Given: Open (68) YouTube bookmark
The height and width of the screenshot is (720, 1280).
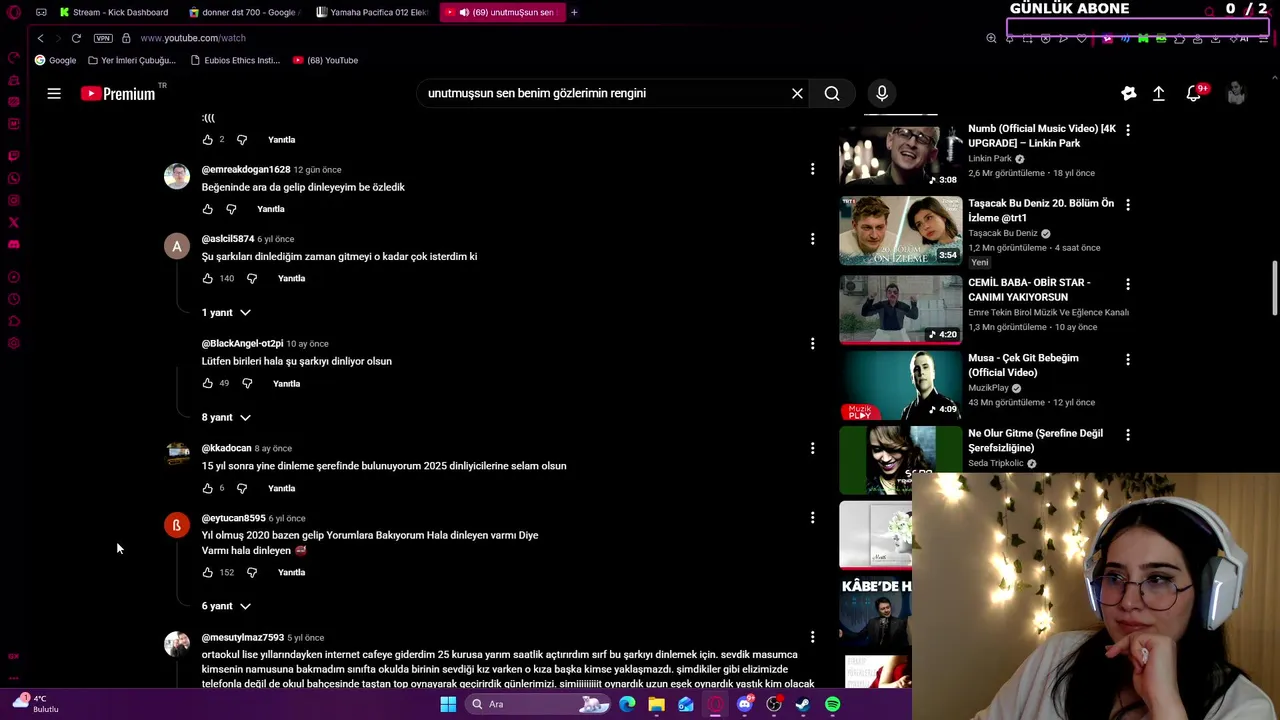Looking at the screenshot, I should coord(326,60).
